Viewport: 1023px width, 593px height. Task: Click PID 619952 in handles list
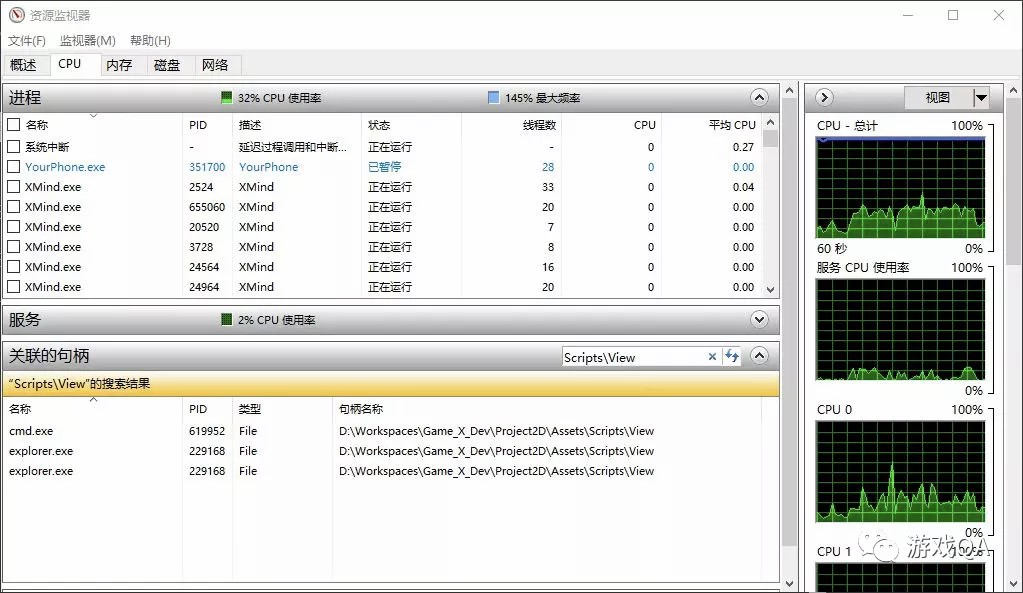[207, 431]
